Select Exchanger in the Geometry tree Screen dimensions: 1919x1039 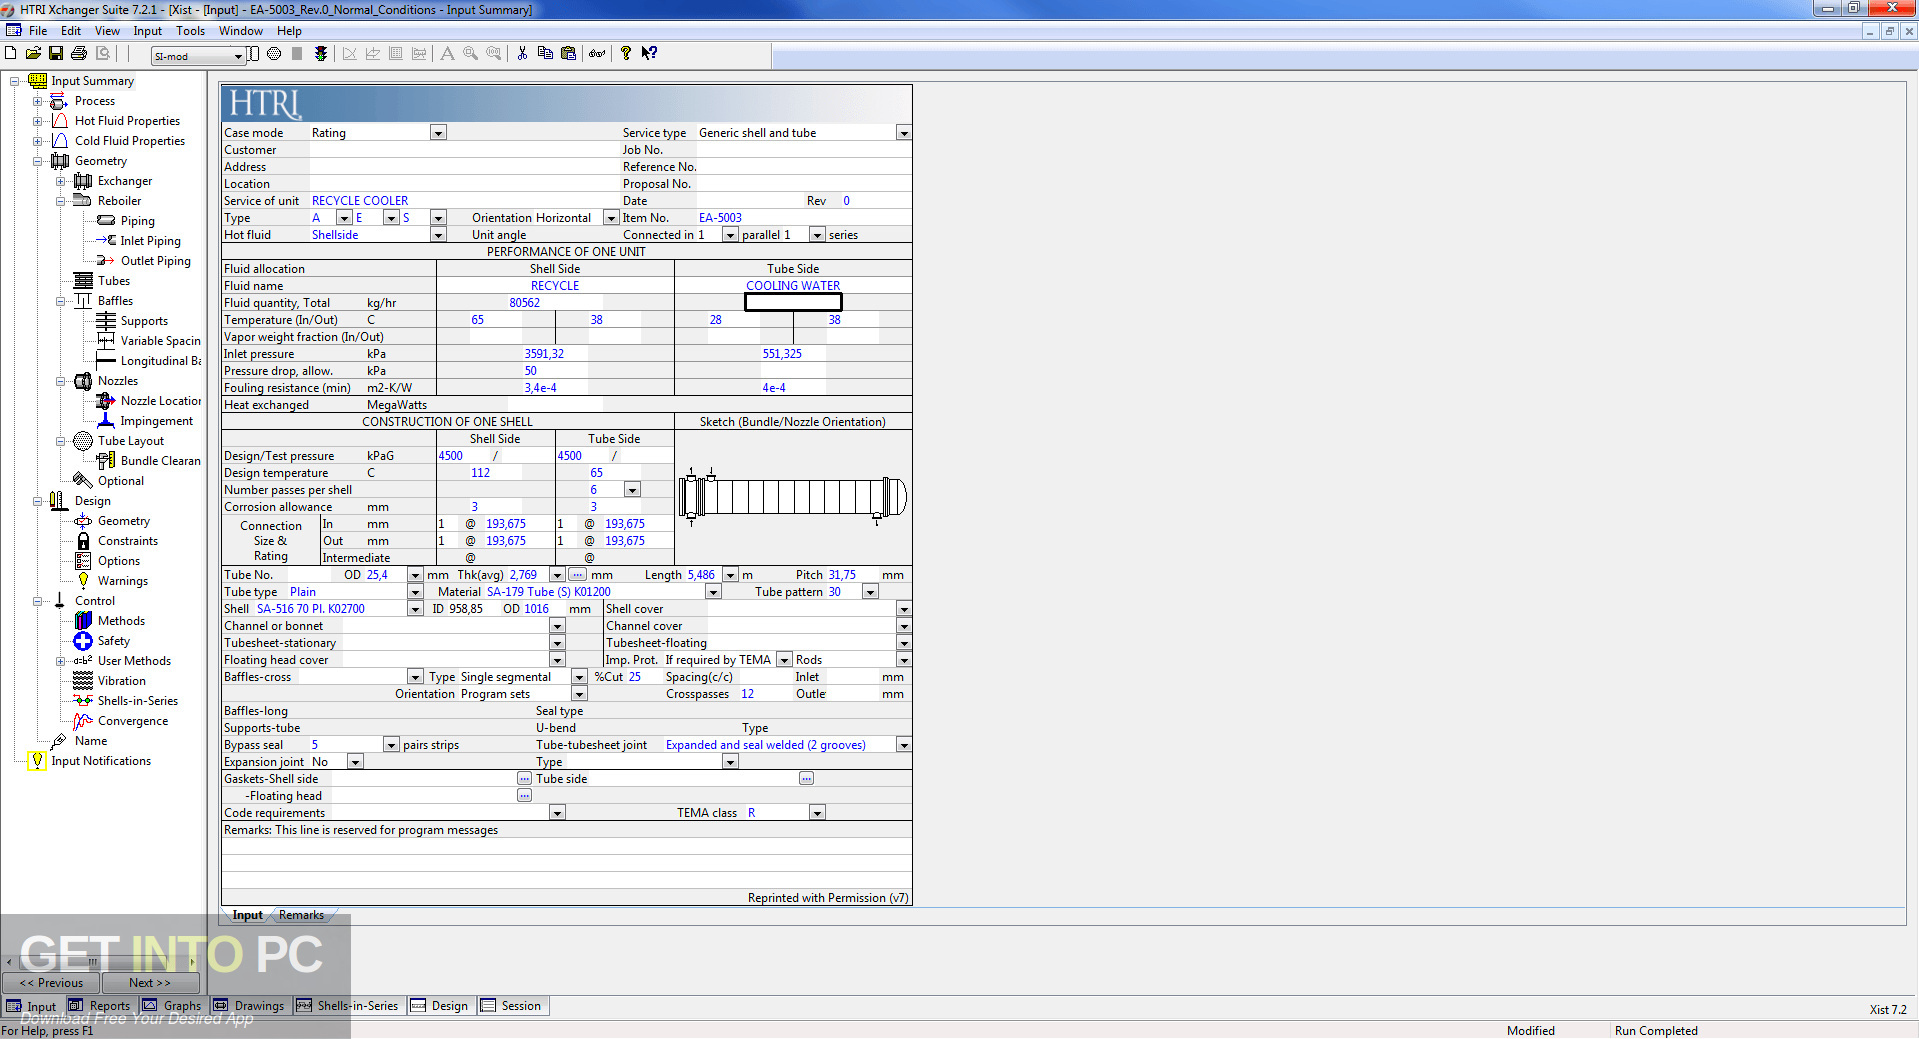click(x=125, y=181)
